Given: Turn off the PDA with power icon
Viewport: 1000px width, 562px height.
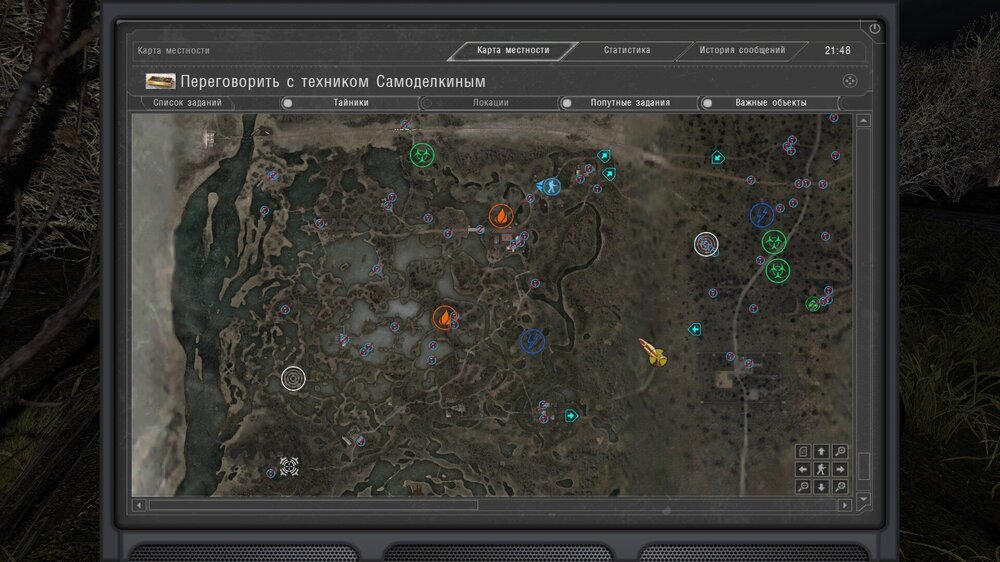Looking at the screenshot, I should (874, 28).
